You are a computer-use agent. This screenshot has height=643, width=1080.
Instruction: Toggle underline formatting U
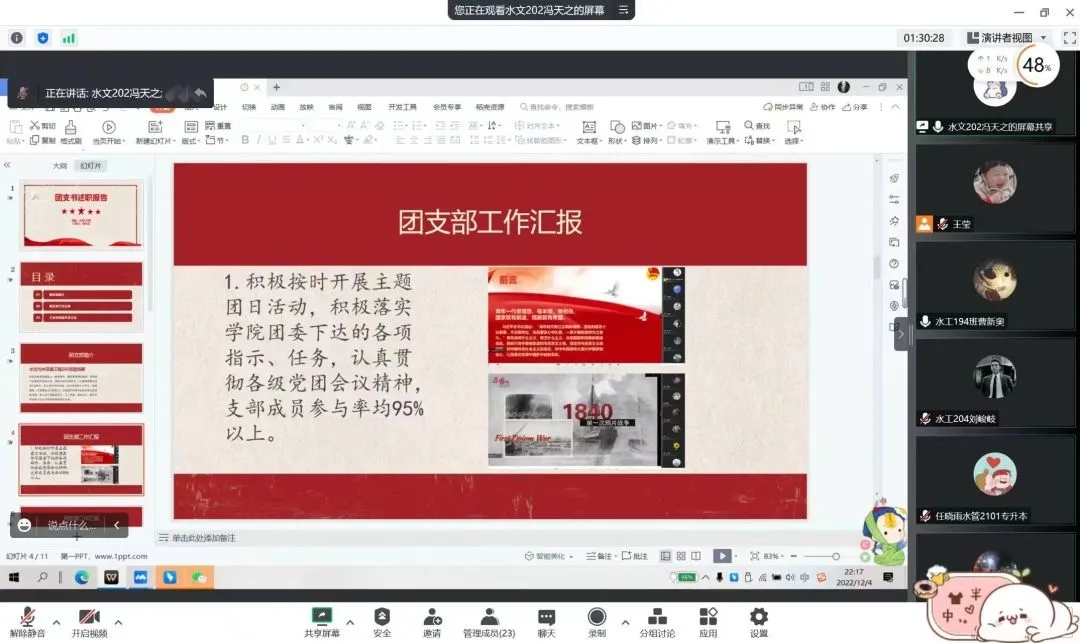point(272,140)
